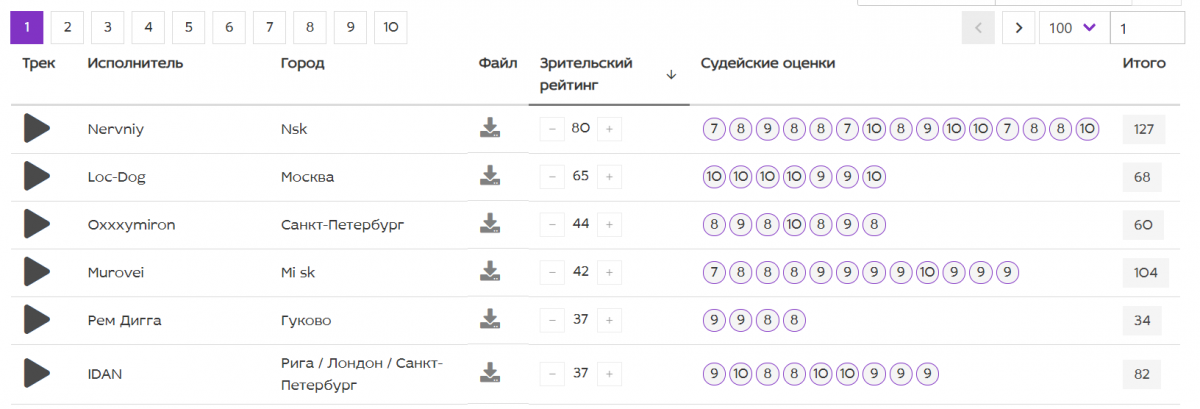This screenshot has width=1200, height=409.
Task: Sort by Зрительский рейтинг arrow
Action: tap(671, 74)
